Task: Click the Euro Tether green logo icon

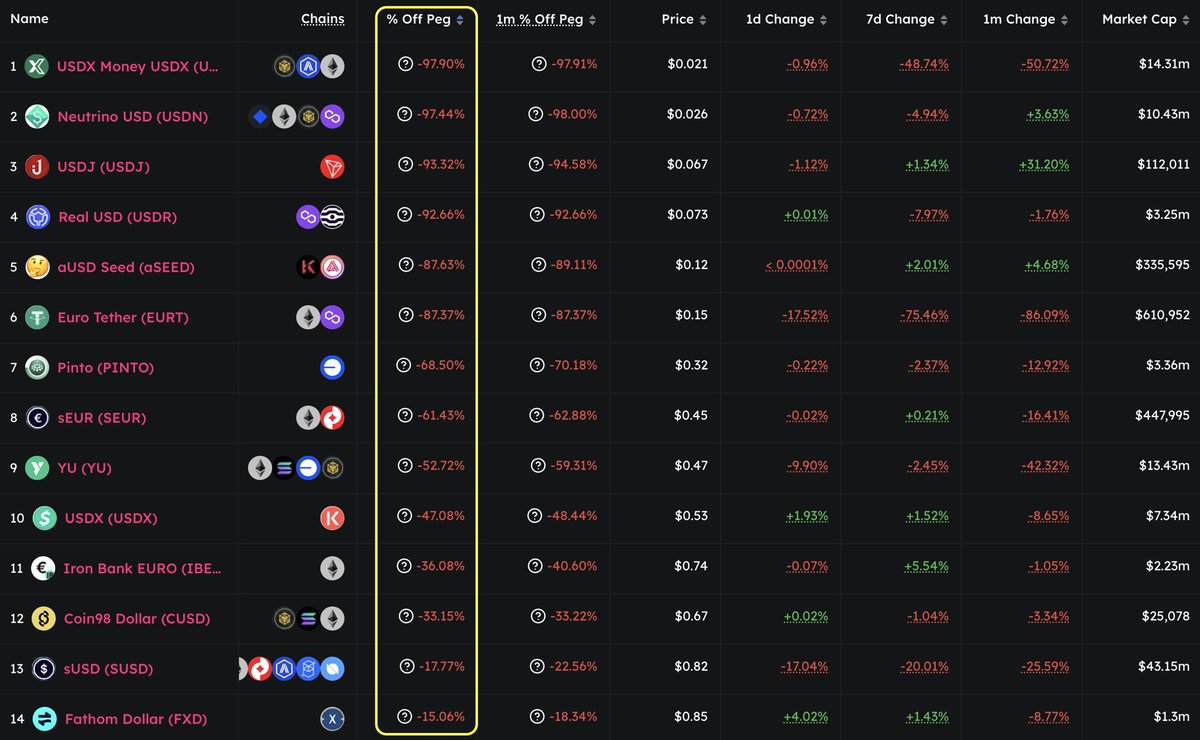Action: [x=37, y=317]
